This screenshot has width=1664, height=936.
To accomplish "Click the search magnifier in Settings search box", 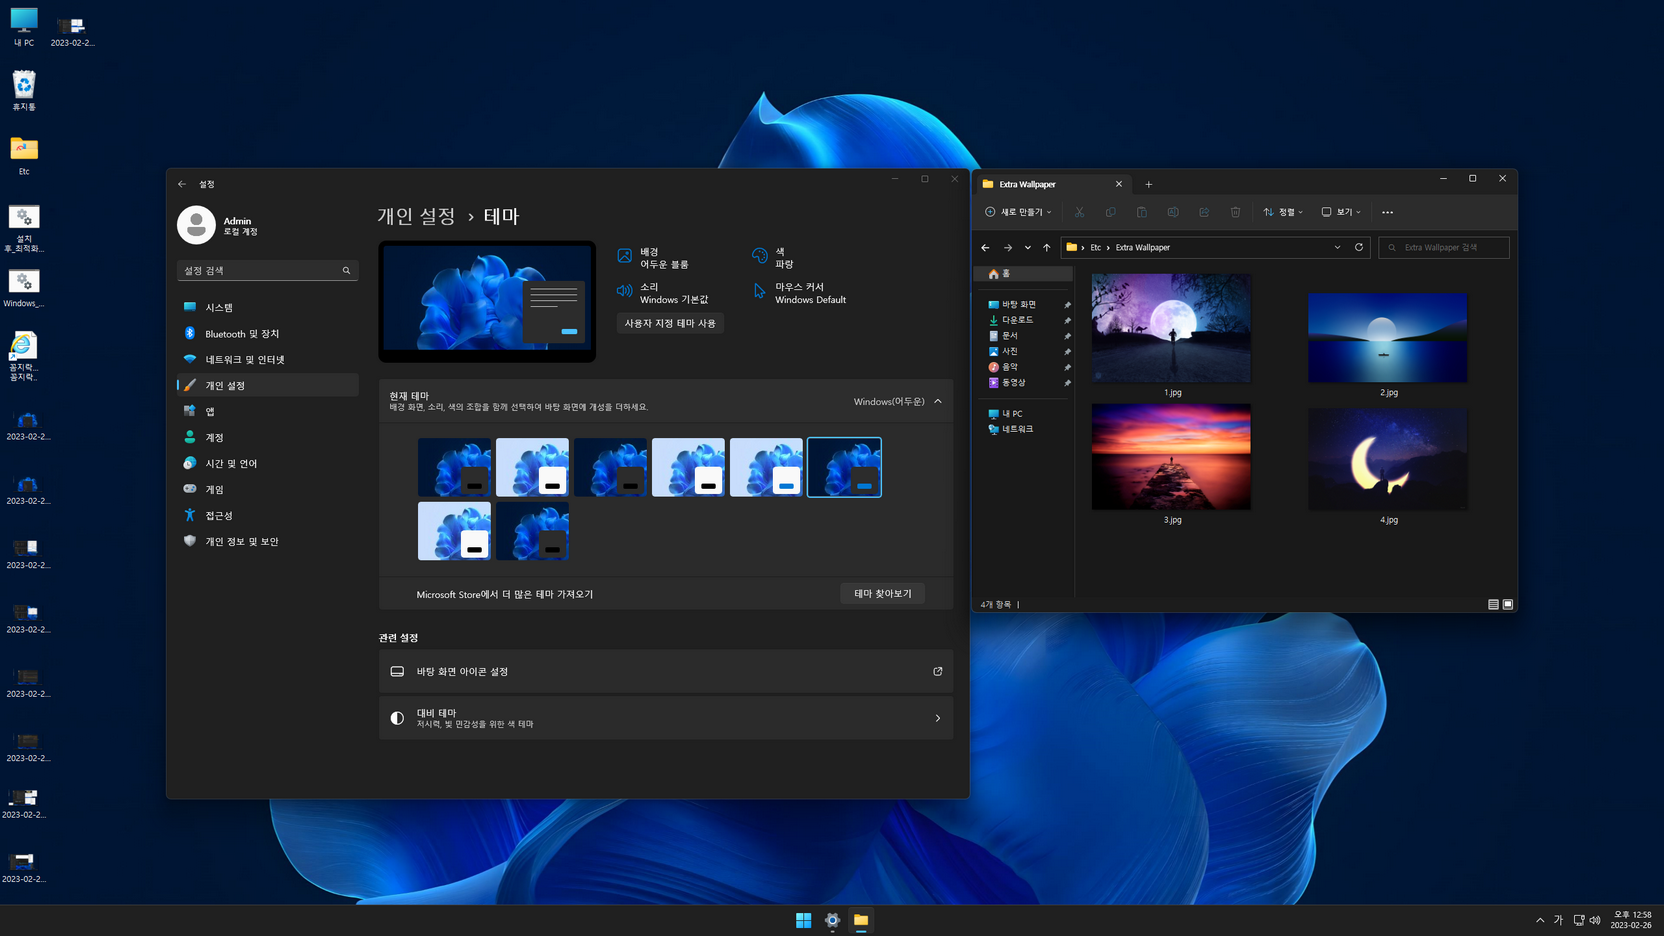I will [347, 270].
